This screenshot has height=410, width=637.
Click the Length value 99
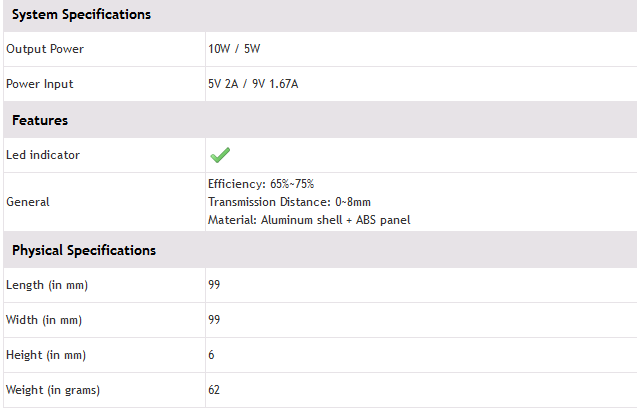coord(214,285)
